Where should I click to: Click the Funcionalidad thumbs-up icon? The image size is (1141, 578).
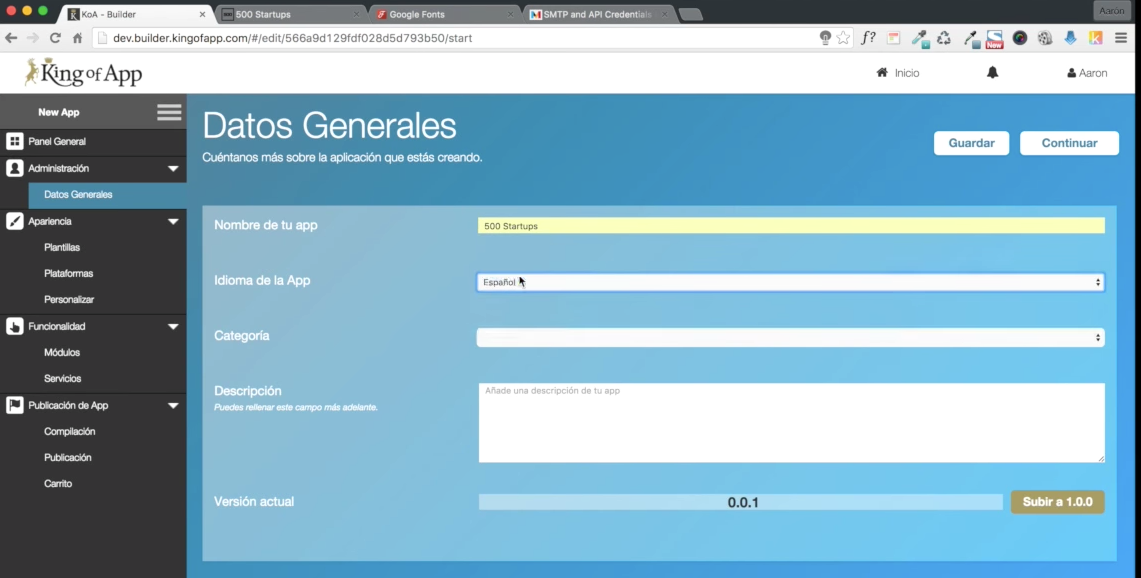(x=14, y=326)
